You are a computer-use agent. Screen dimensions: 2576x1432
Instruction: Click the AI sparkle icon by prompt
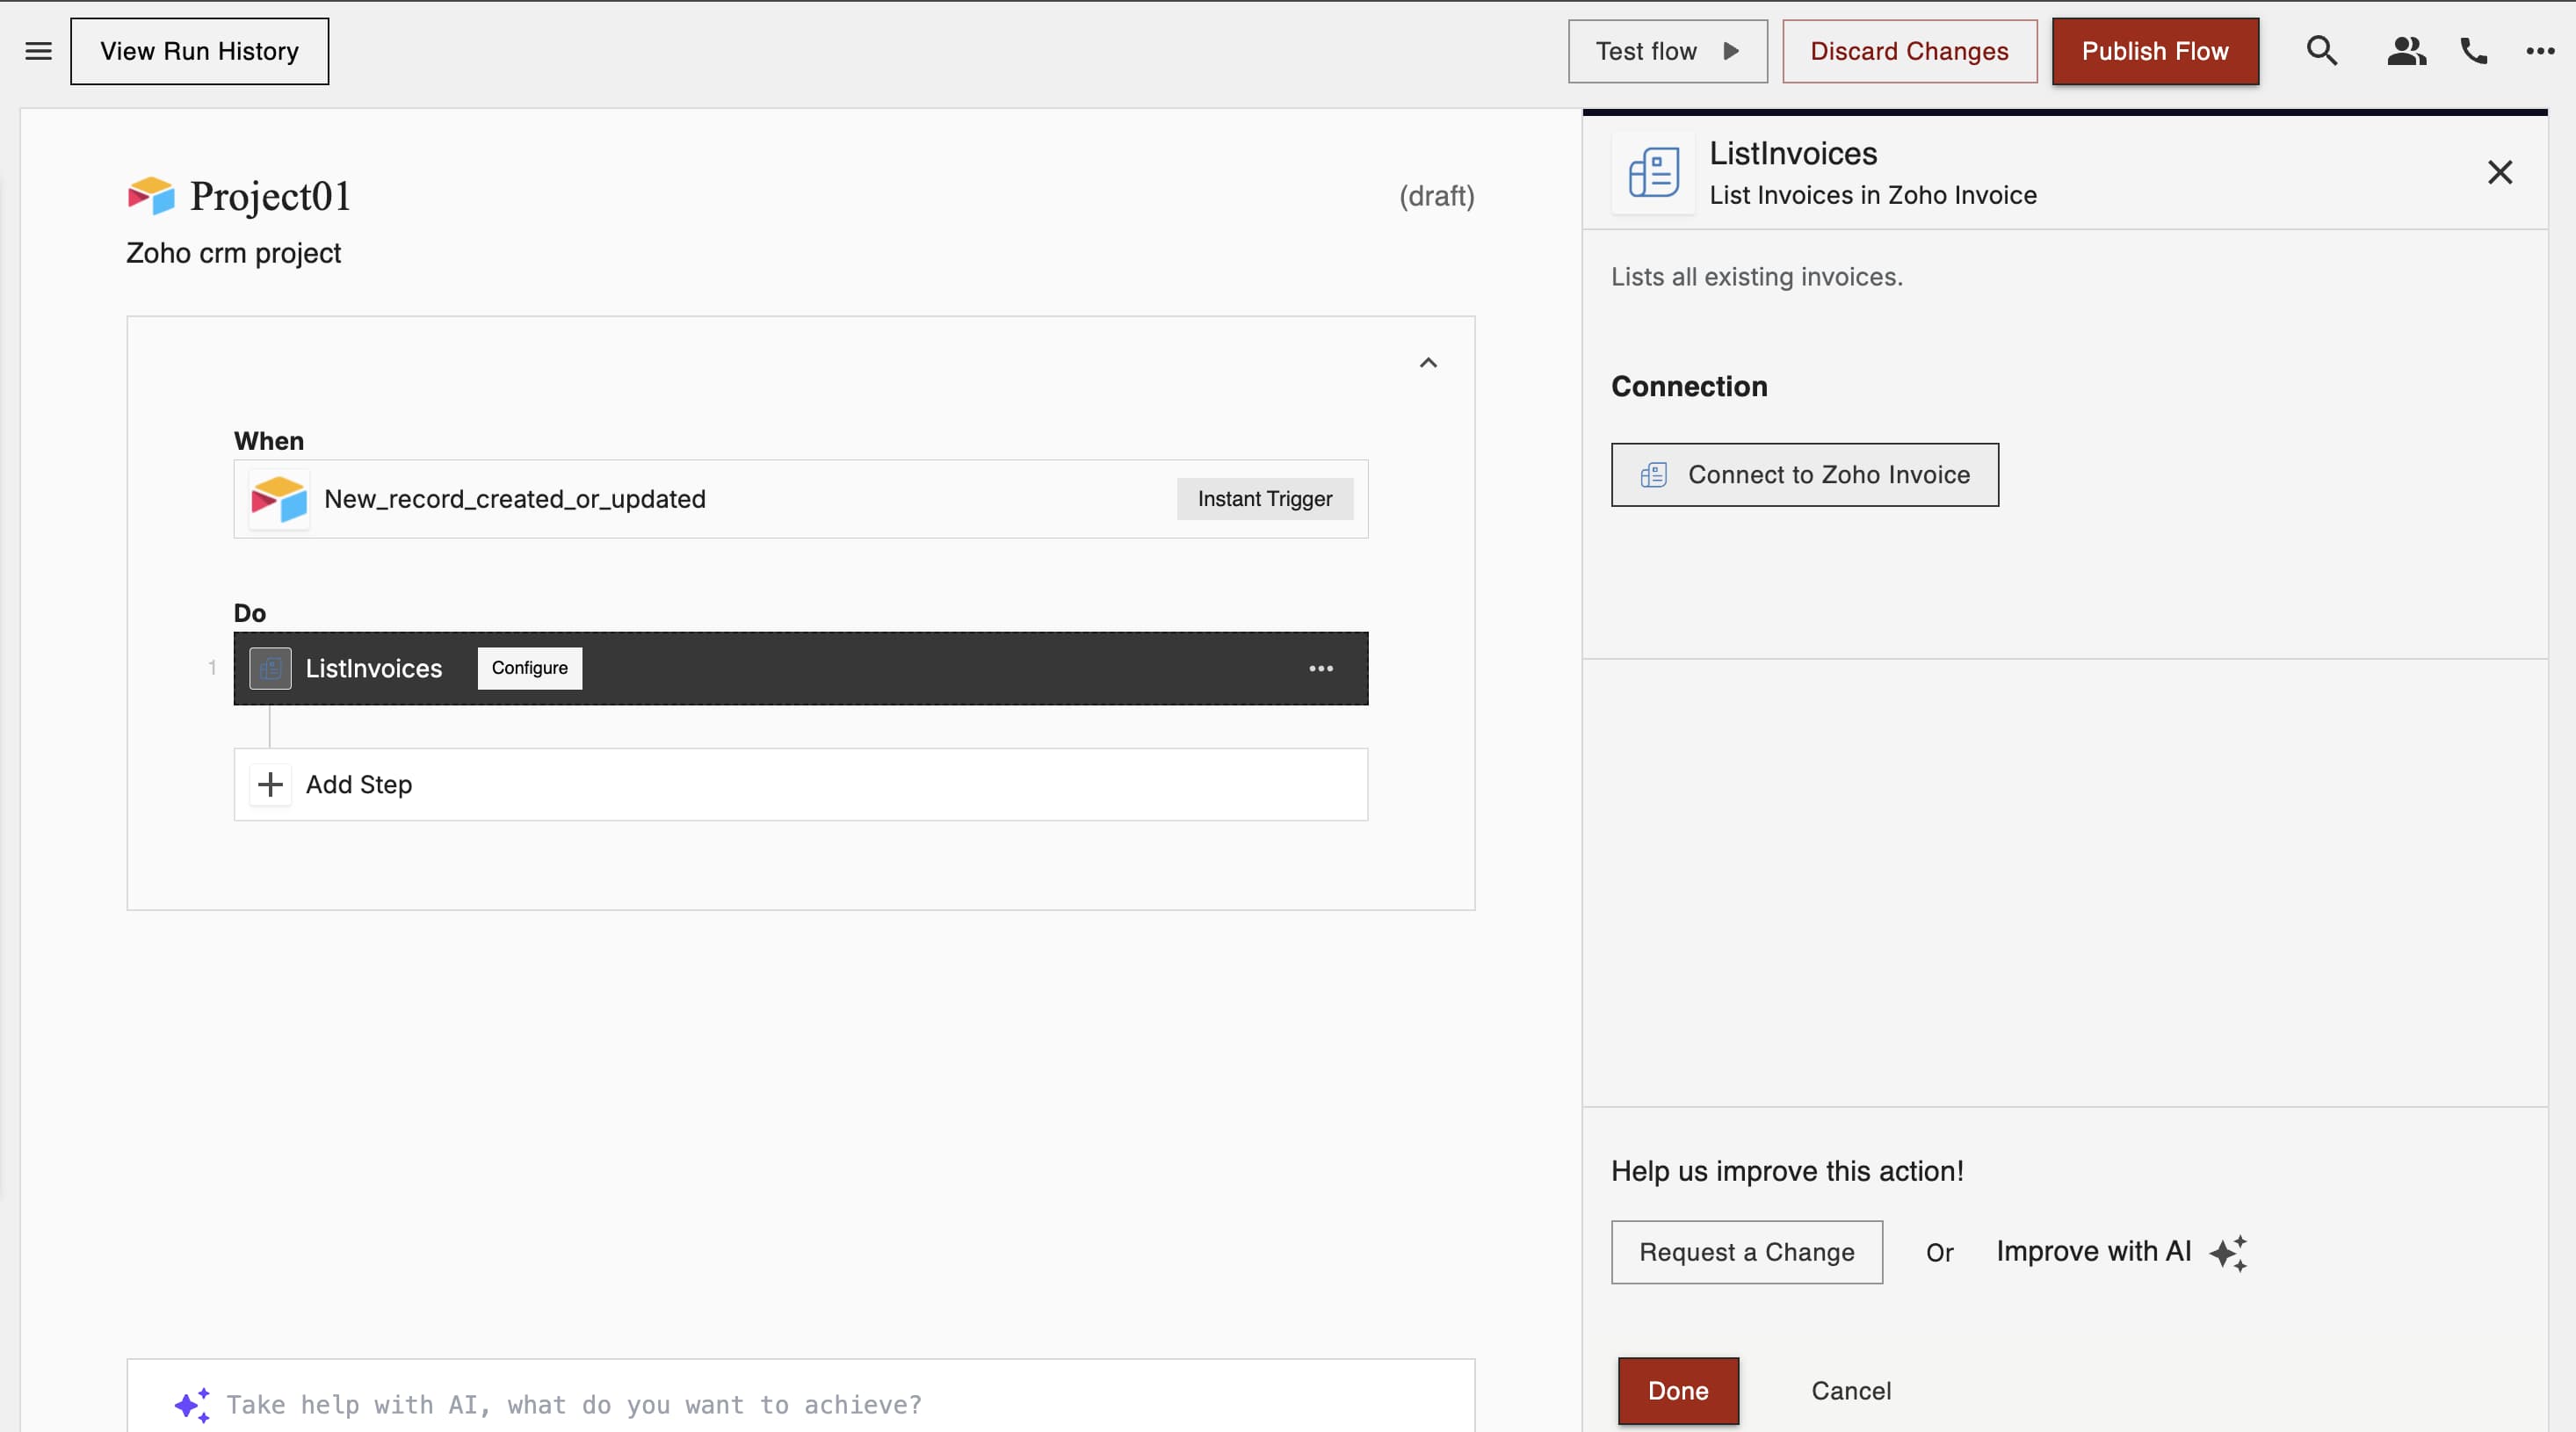point(192,1405)
